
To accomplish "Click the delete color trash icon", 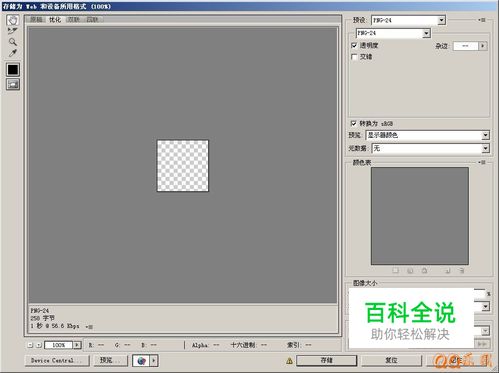I will [462, 271].
